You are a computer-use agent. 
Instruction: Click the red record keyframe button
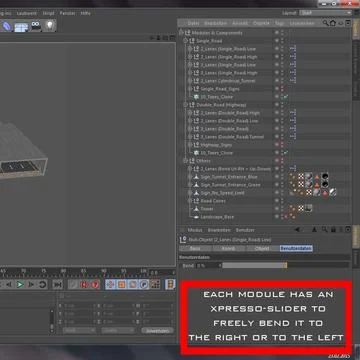coord(84,284)
